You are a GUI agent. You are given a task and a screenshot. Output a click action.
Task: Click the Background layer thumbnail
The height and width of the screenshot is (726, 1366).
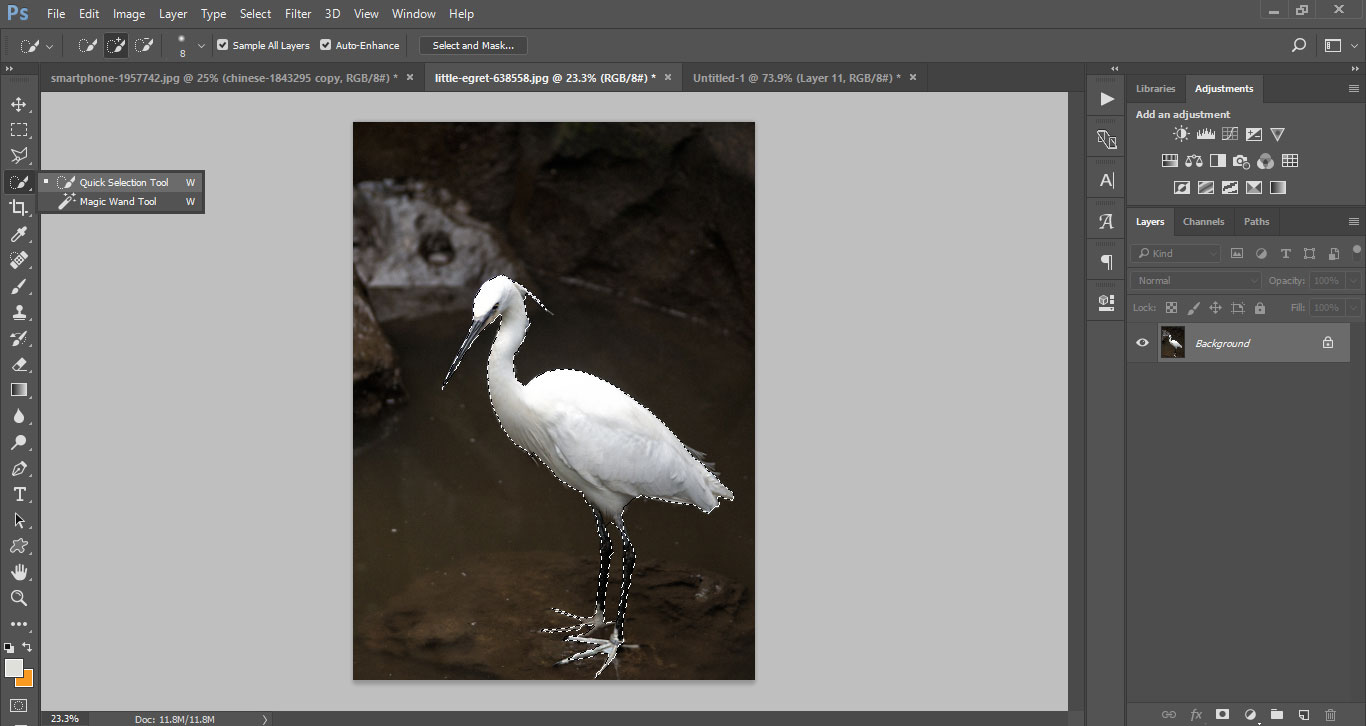pos(1172,343)
